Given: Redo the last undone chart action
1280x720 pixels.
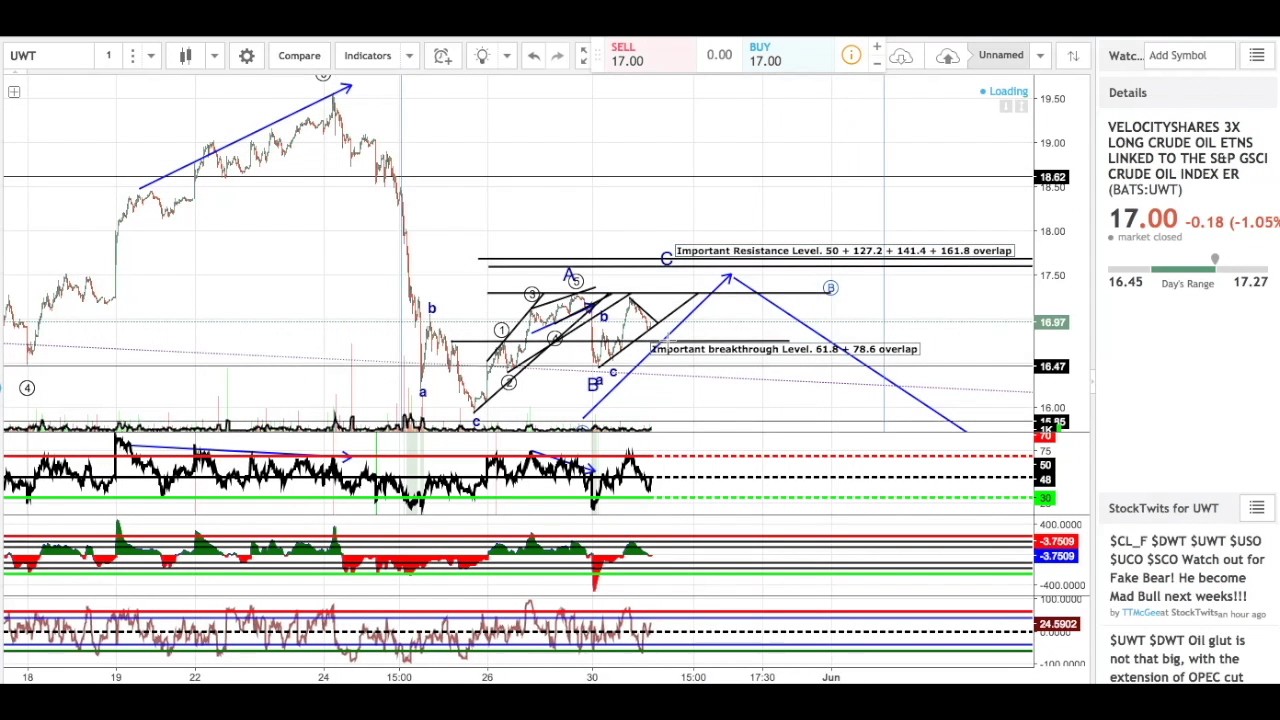Looking at the screenshot, I should [558, 56].
